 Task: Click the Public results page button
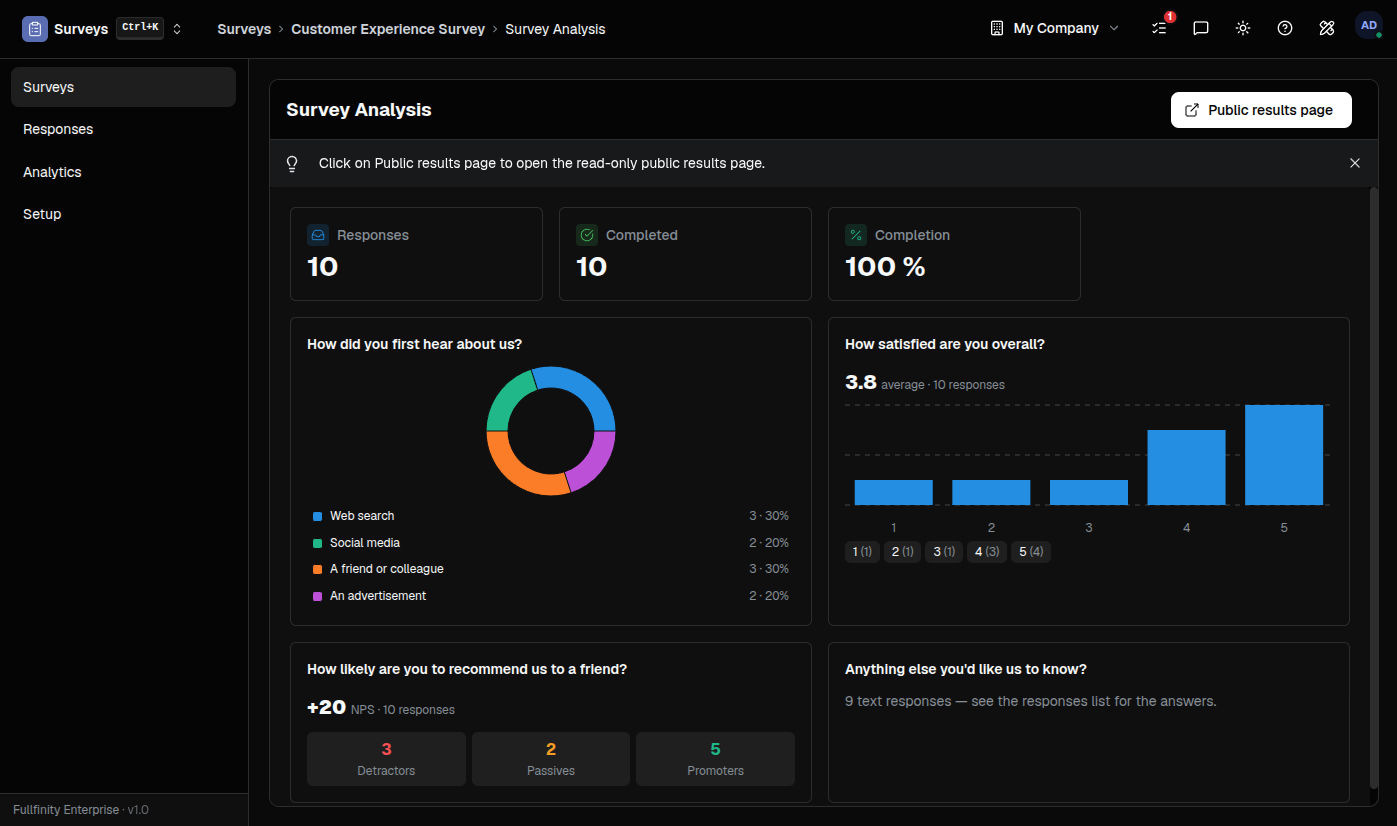pos(1261,110)
